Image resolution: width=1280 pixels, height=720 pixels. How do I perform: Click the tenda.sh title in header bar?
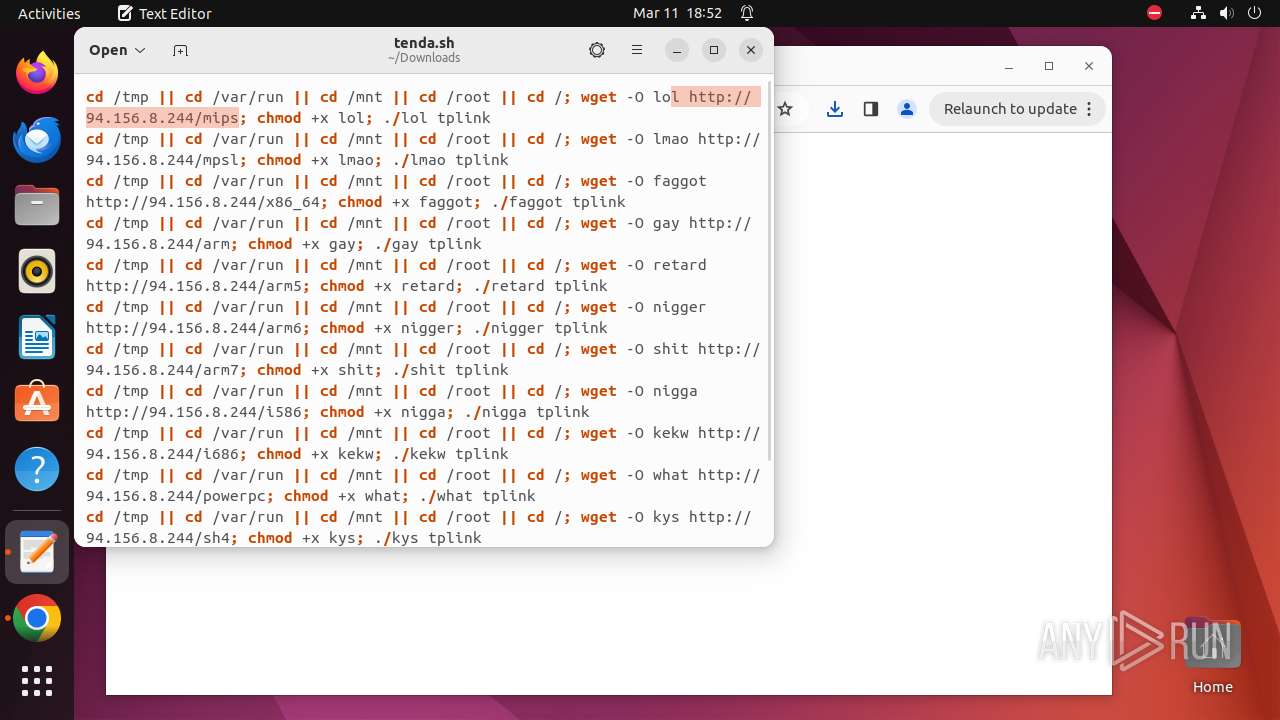424,43
